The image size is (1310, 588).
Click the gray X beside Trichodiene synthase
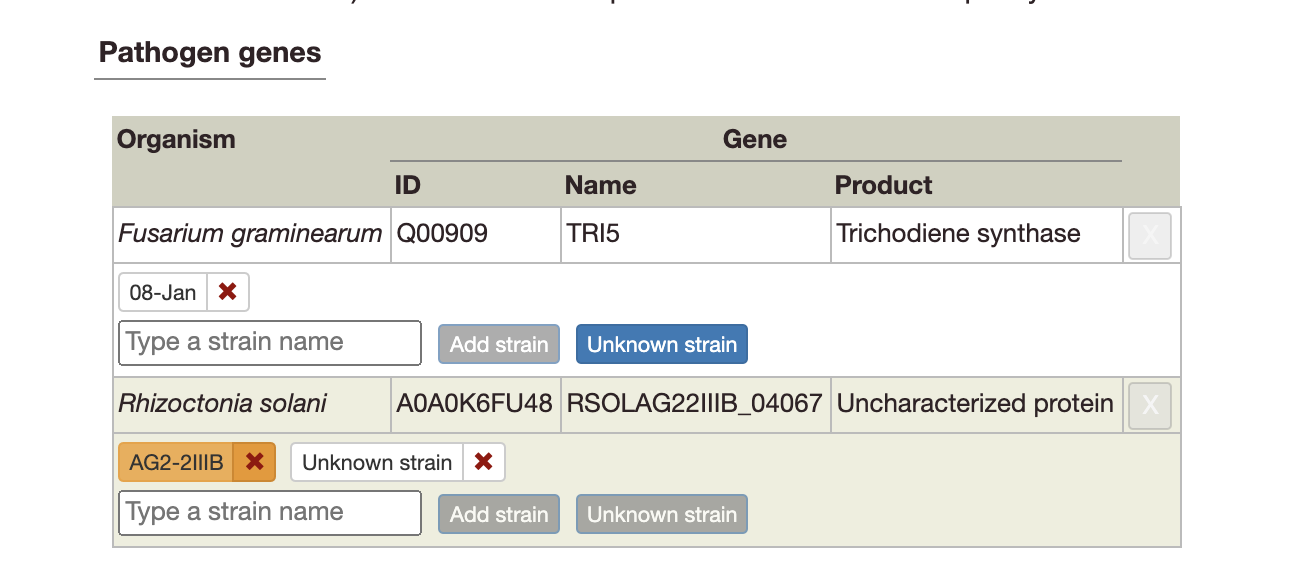(x=1149, y=235)
